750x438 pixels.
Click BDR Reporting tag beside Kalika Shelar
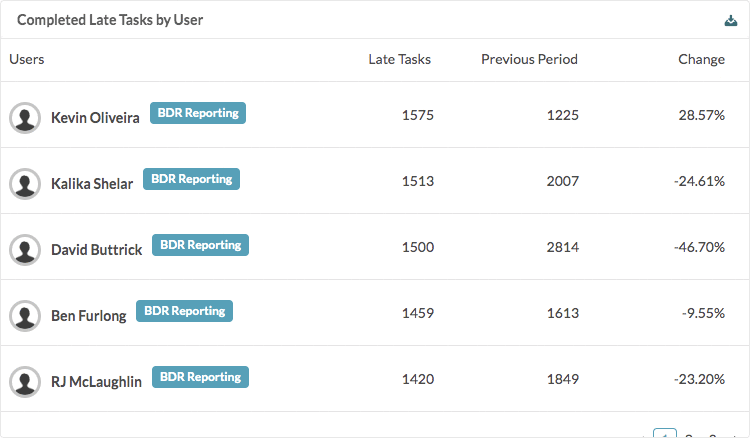pos(191,179)
